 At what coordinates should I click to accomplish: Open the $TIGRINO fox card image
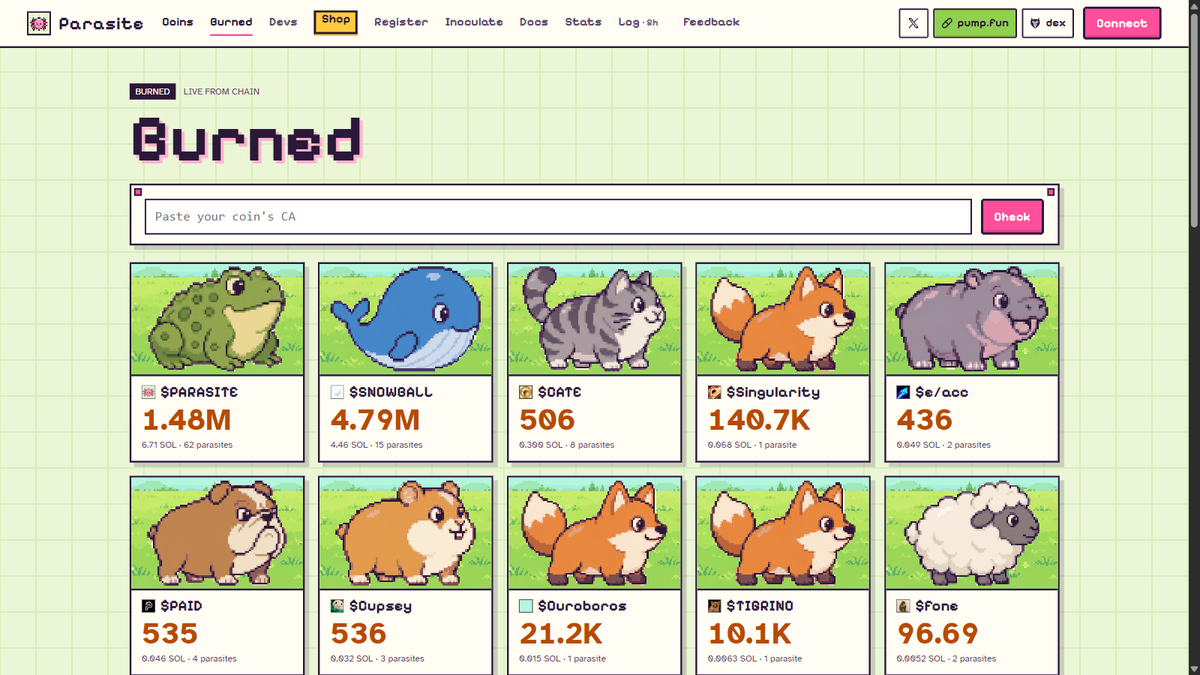pos(783,533)
